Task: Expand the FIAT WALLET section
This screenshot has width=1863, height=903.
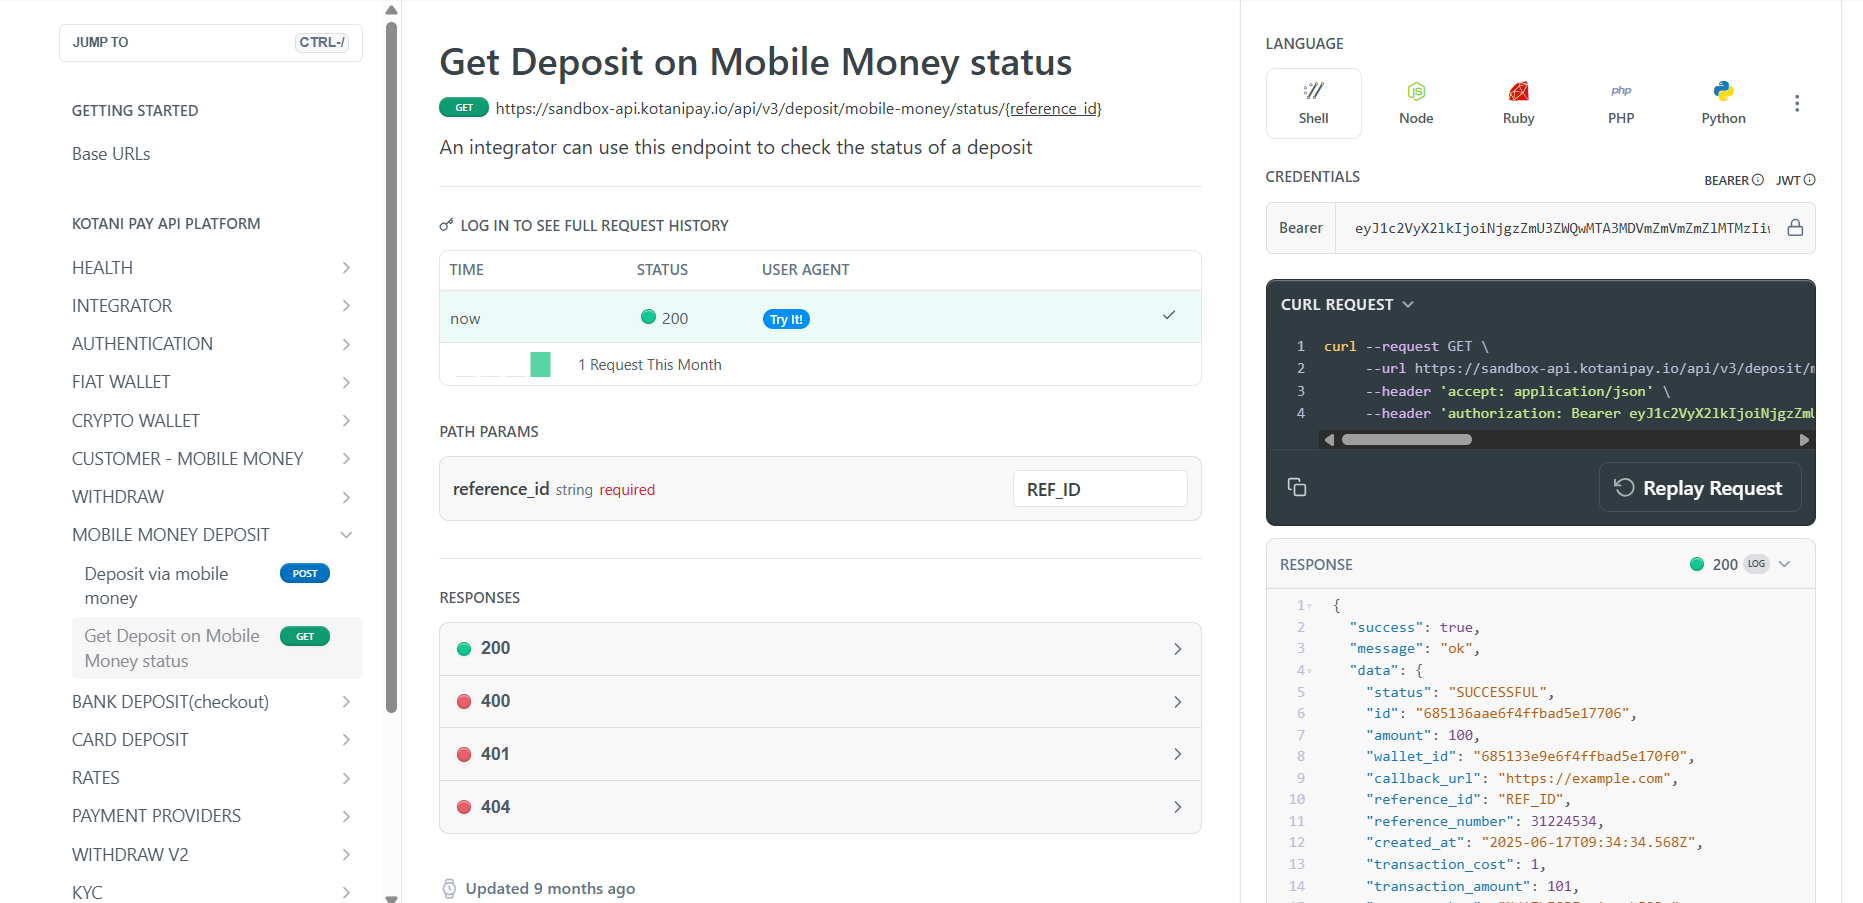Action: 346,382
